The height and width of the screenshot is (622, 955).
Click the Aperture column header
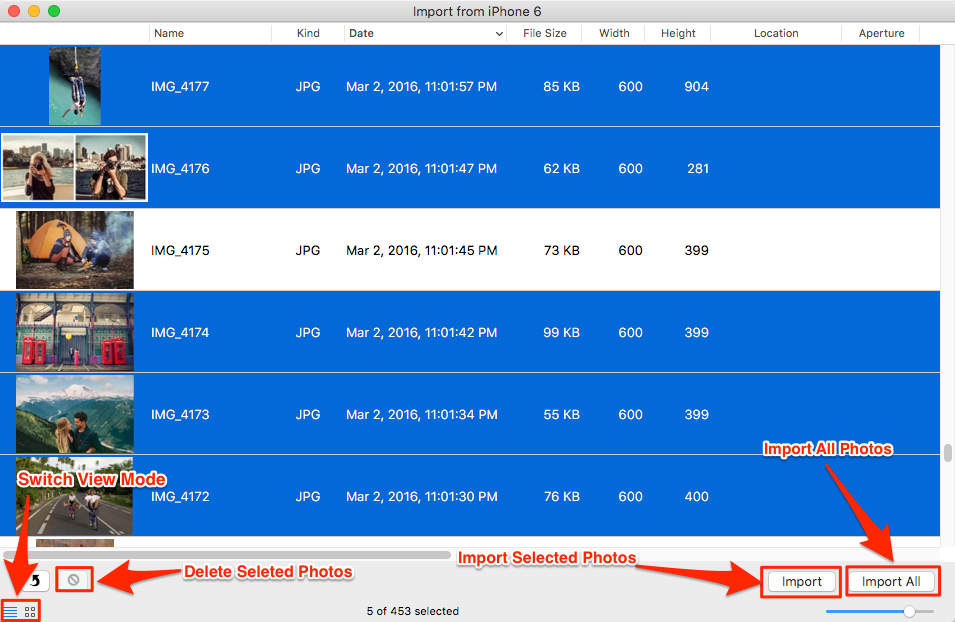(x=881, y=33)
